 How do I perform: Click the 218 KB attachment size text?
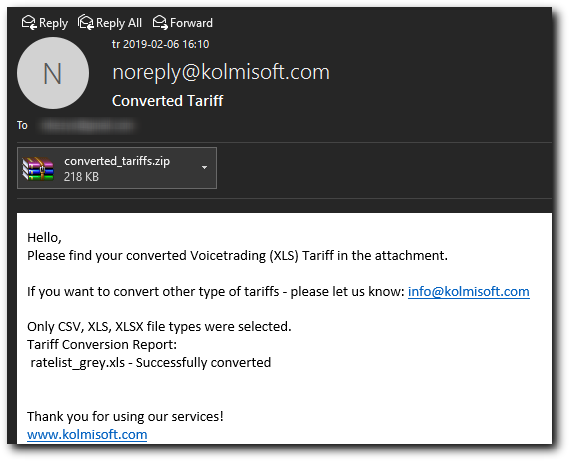(81, 177)
